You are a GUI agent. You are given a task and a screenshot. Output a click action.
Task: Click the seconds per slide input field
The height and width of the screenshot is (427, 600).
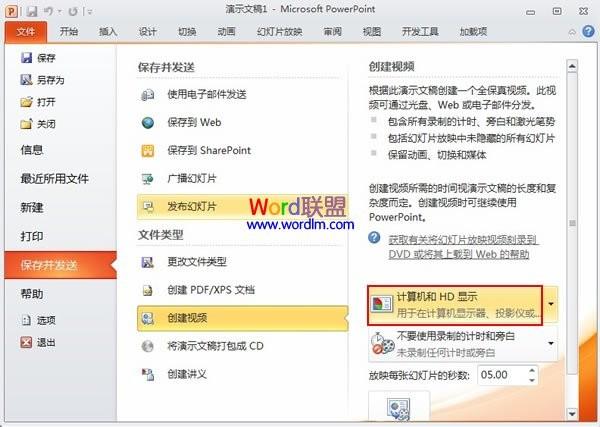(503, 375)
